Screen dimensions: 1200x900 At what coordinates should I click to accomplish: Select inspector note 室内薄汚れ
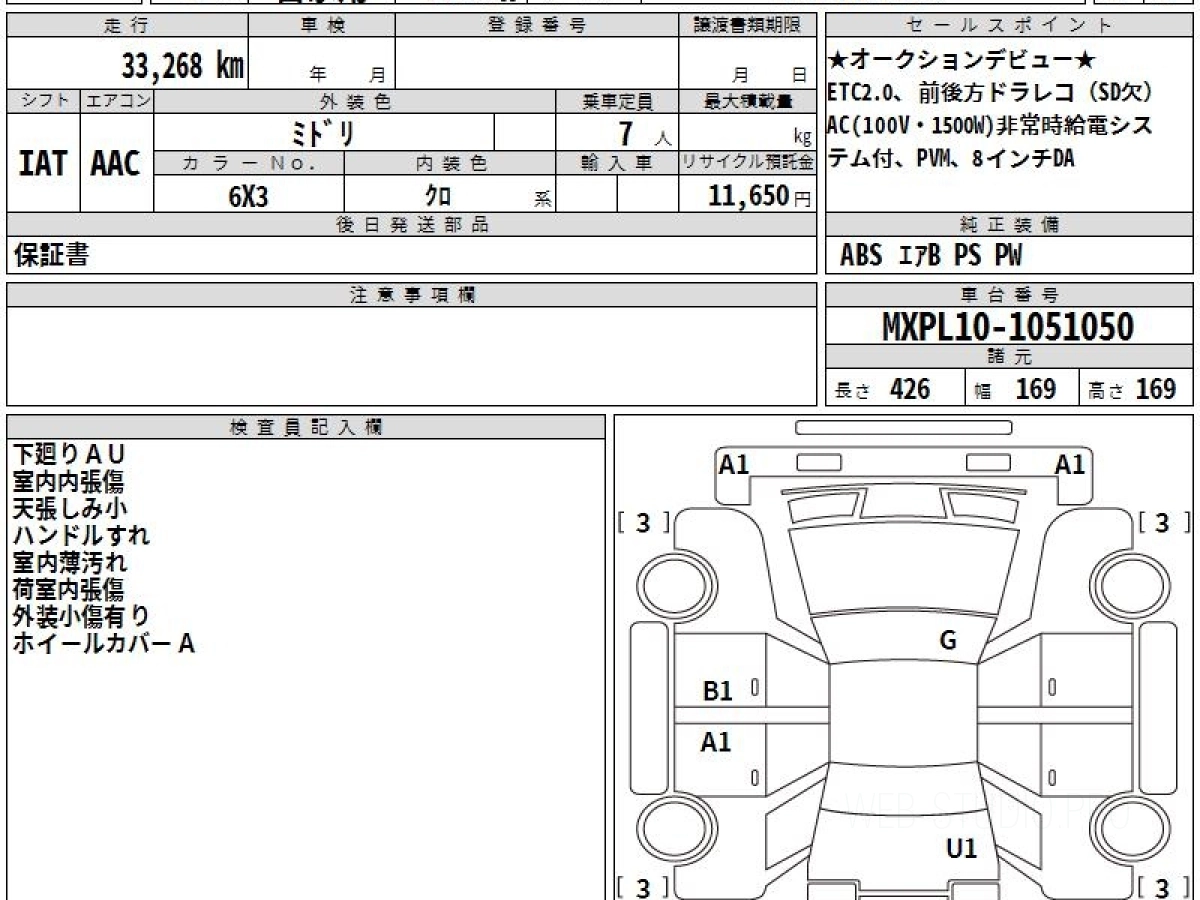click(69, 563)
